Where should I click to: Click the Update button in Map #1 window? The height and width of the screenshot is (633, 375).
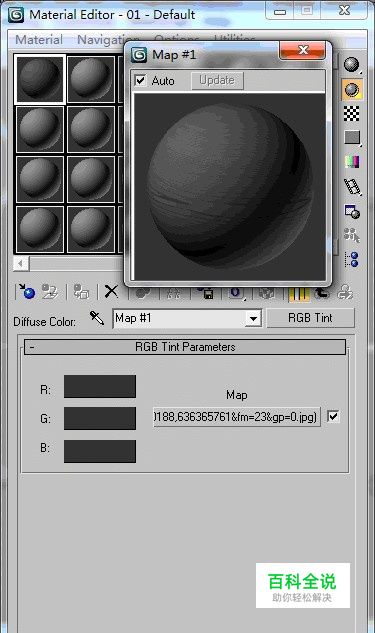[x=217, y=80]
